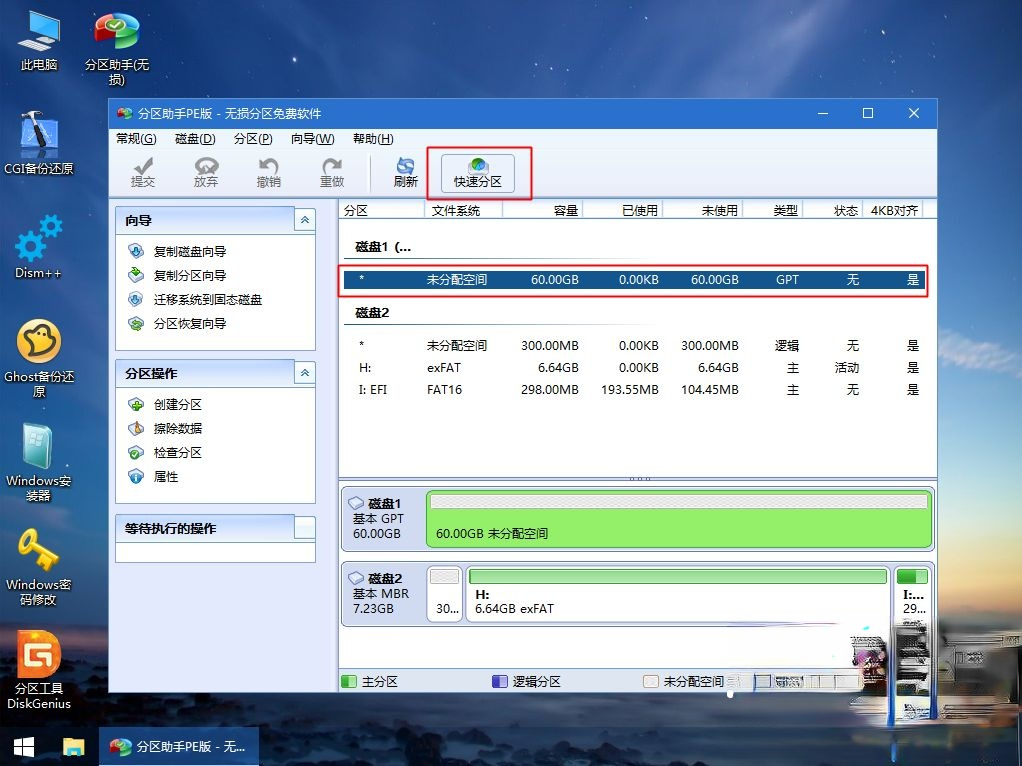This screenshot has width=1022, height=766.
Task: Click 创建分区 in partition operations
Action: click(x=177, y=405)
